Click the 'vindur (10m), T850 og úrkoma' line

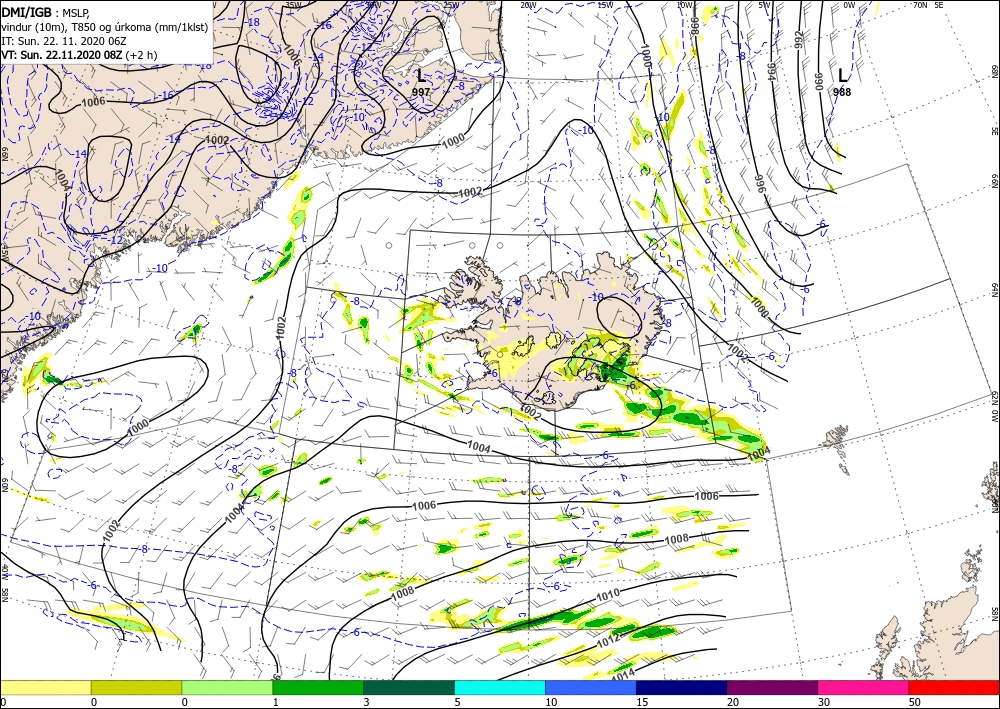click(104, 26)
